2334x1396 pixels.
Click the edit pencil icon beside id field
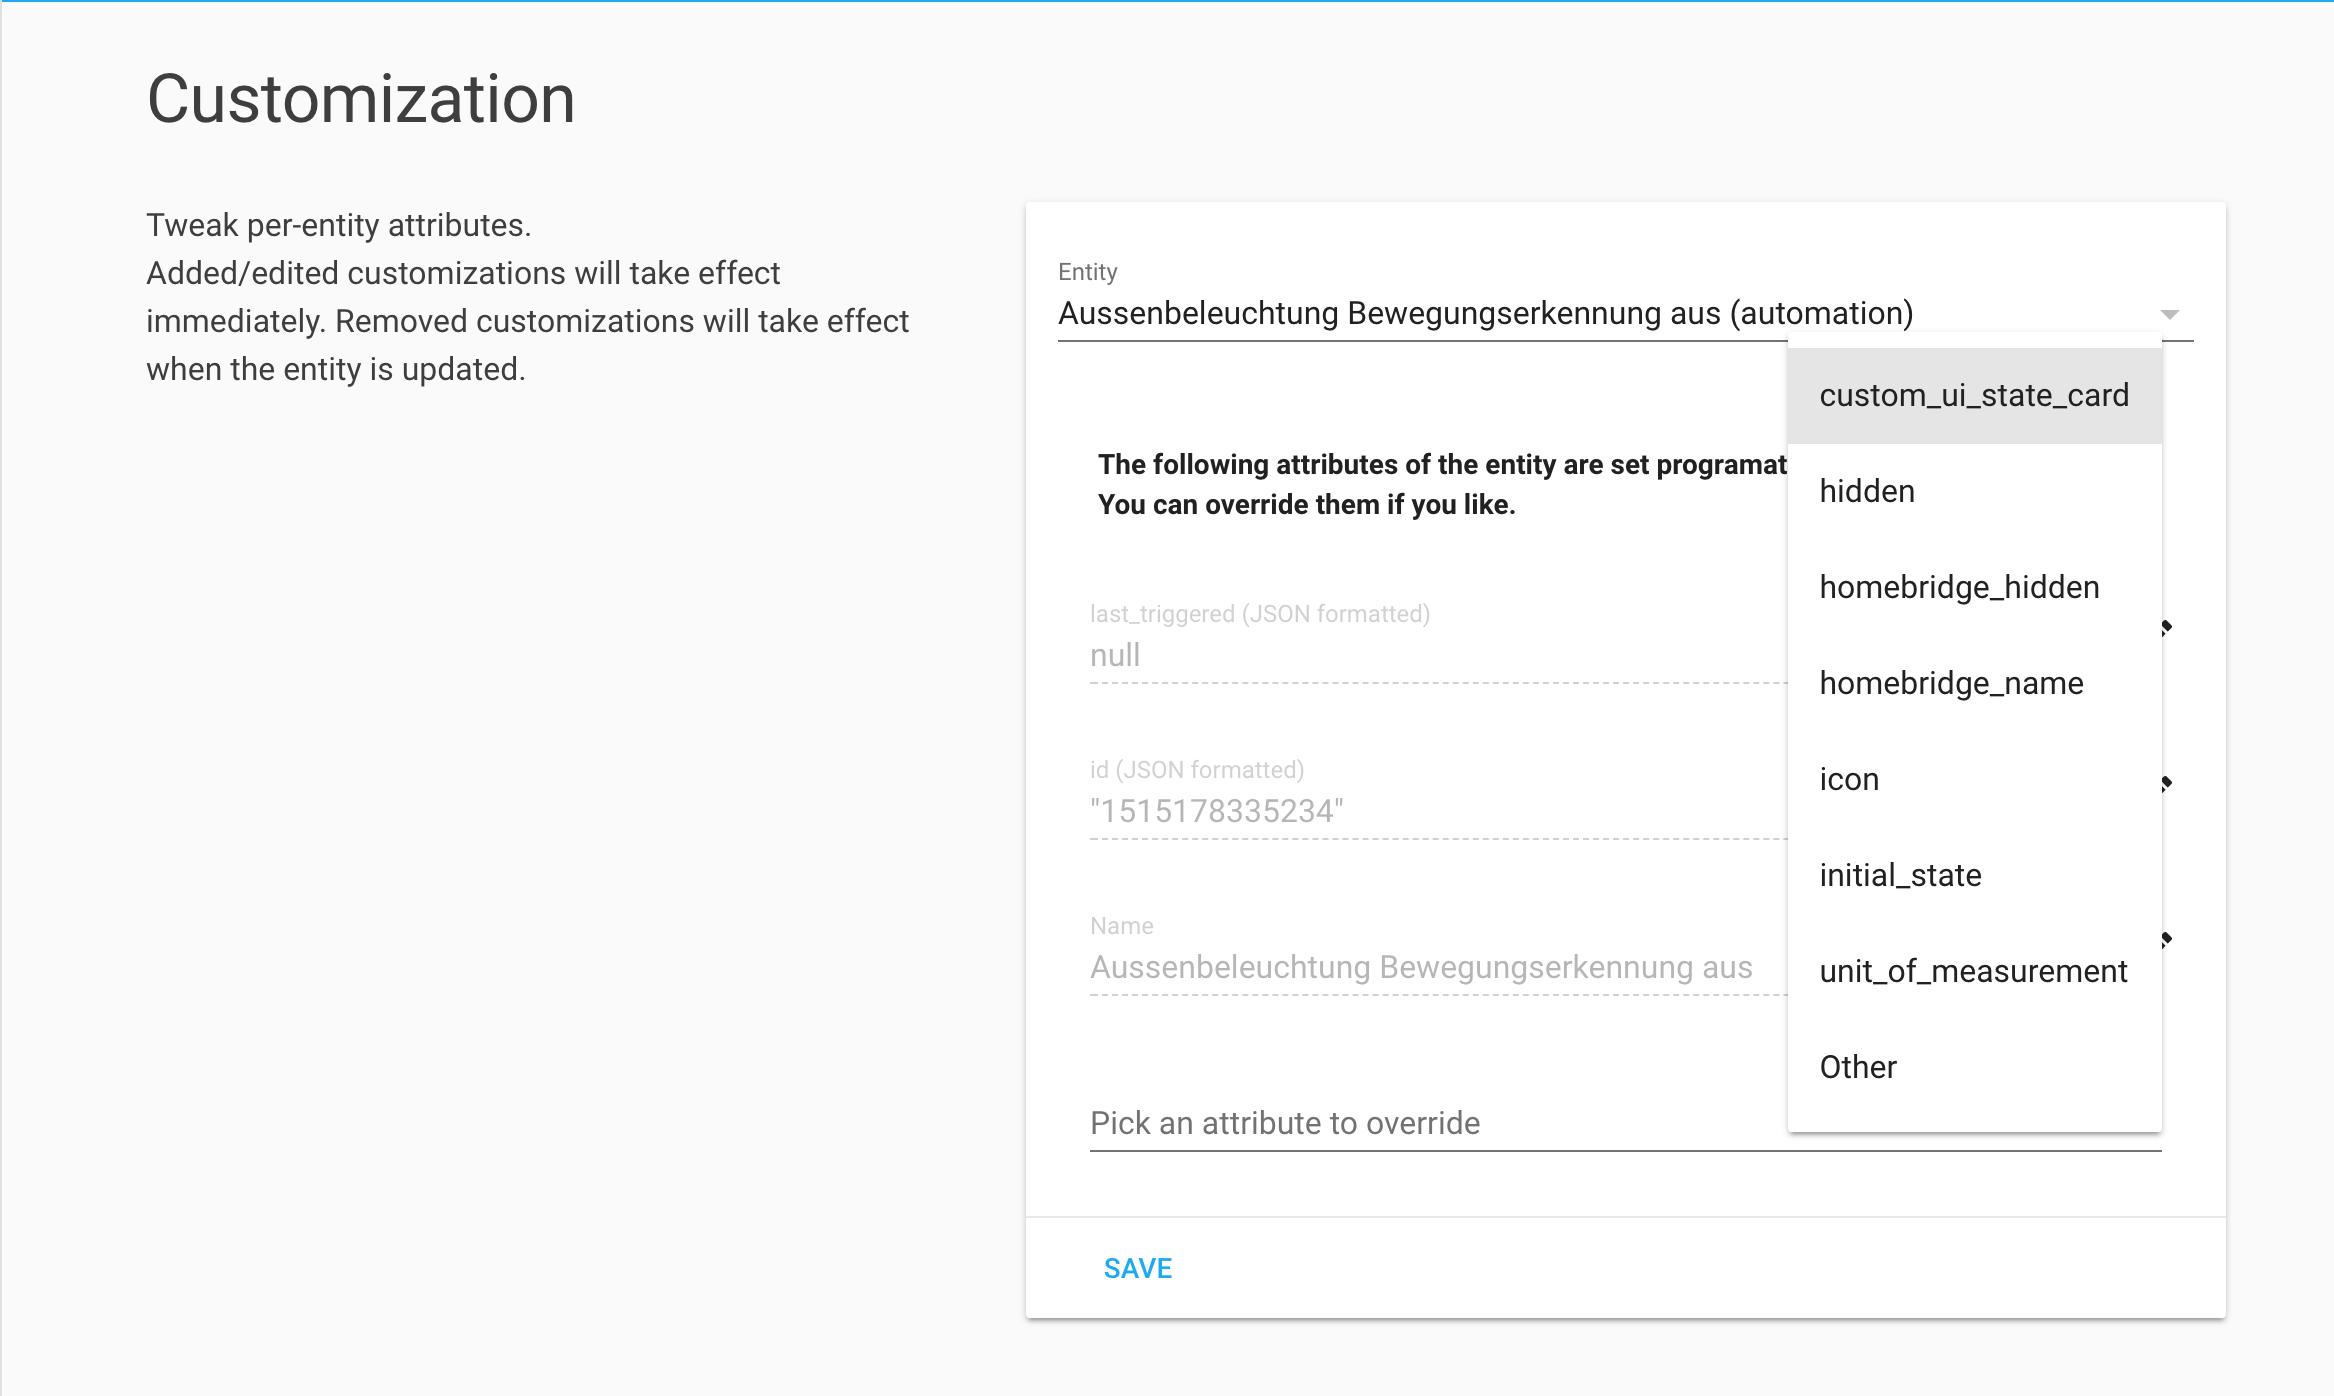point(2167,783)
